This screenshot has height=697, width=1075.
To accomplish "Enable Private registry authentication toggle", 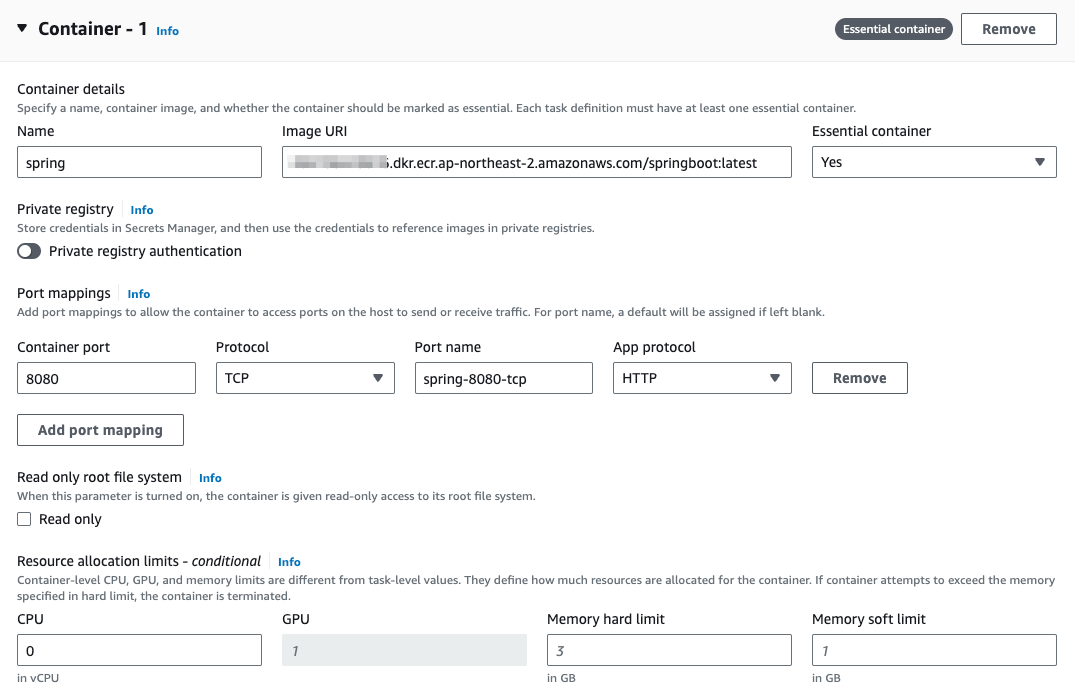I will coord(29,251).
